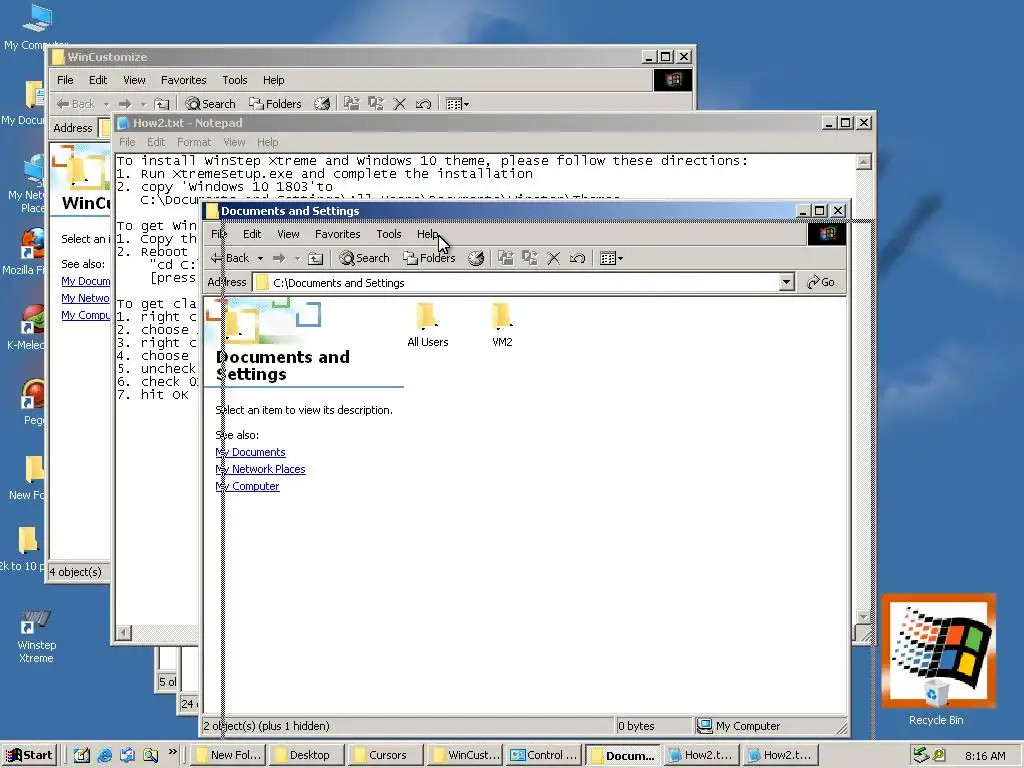
Task: Open Help menu in Documents and Settings
Action: coord(428,234)
